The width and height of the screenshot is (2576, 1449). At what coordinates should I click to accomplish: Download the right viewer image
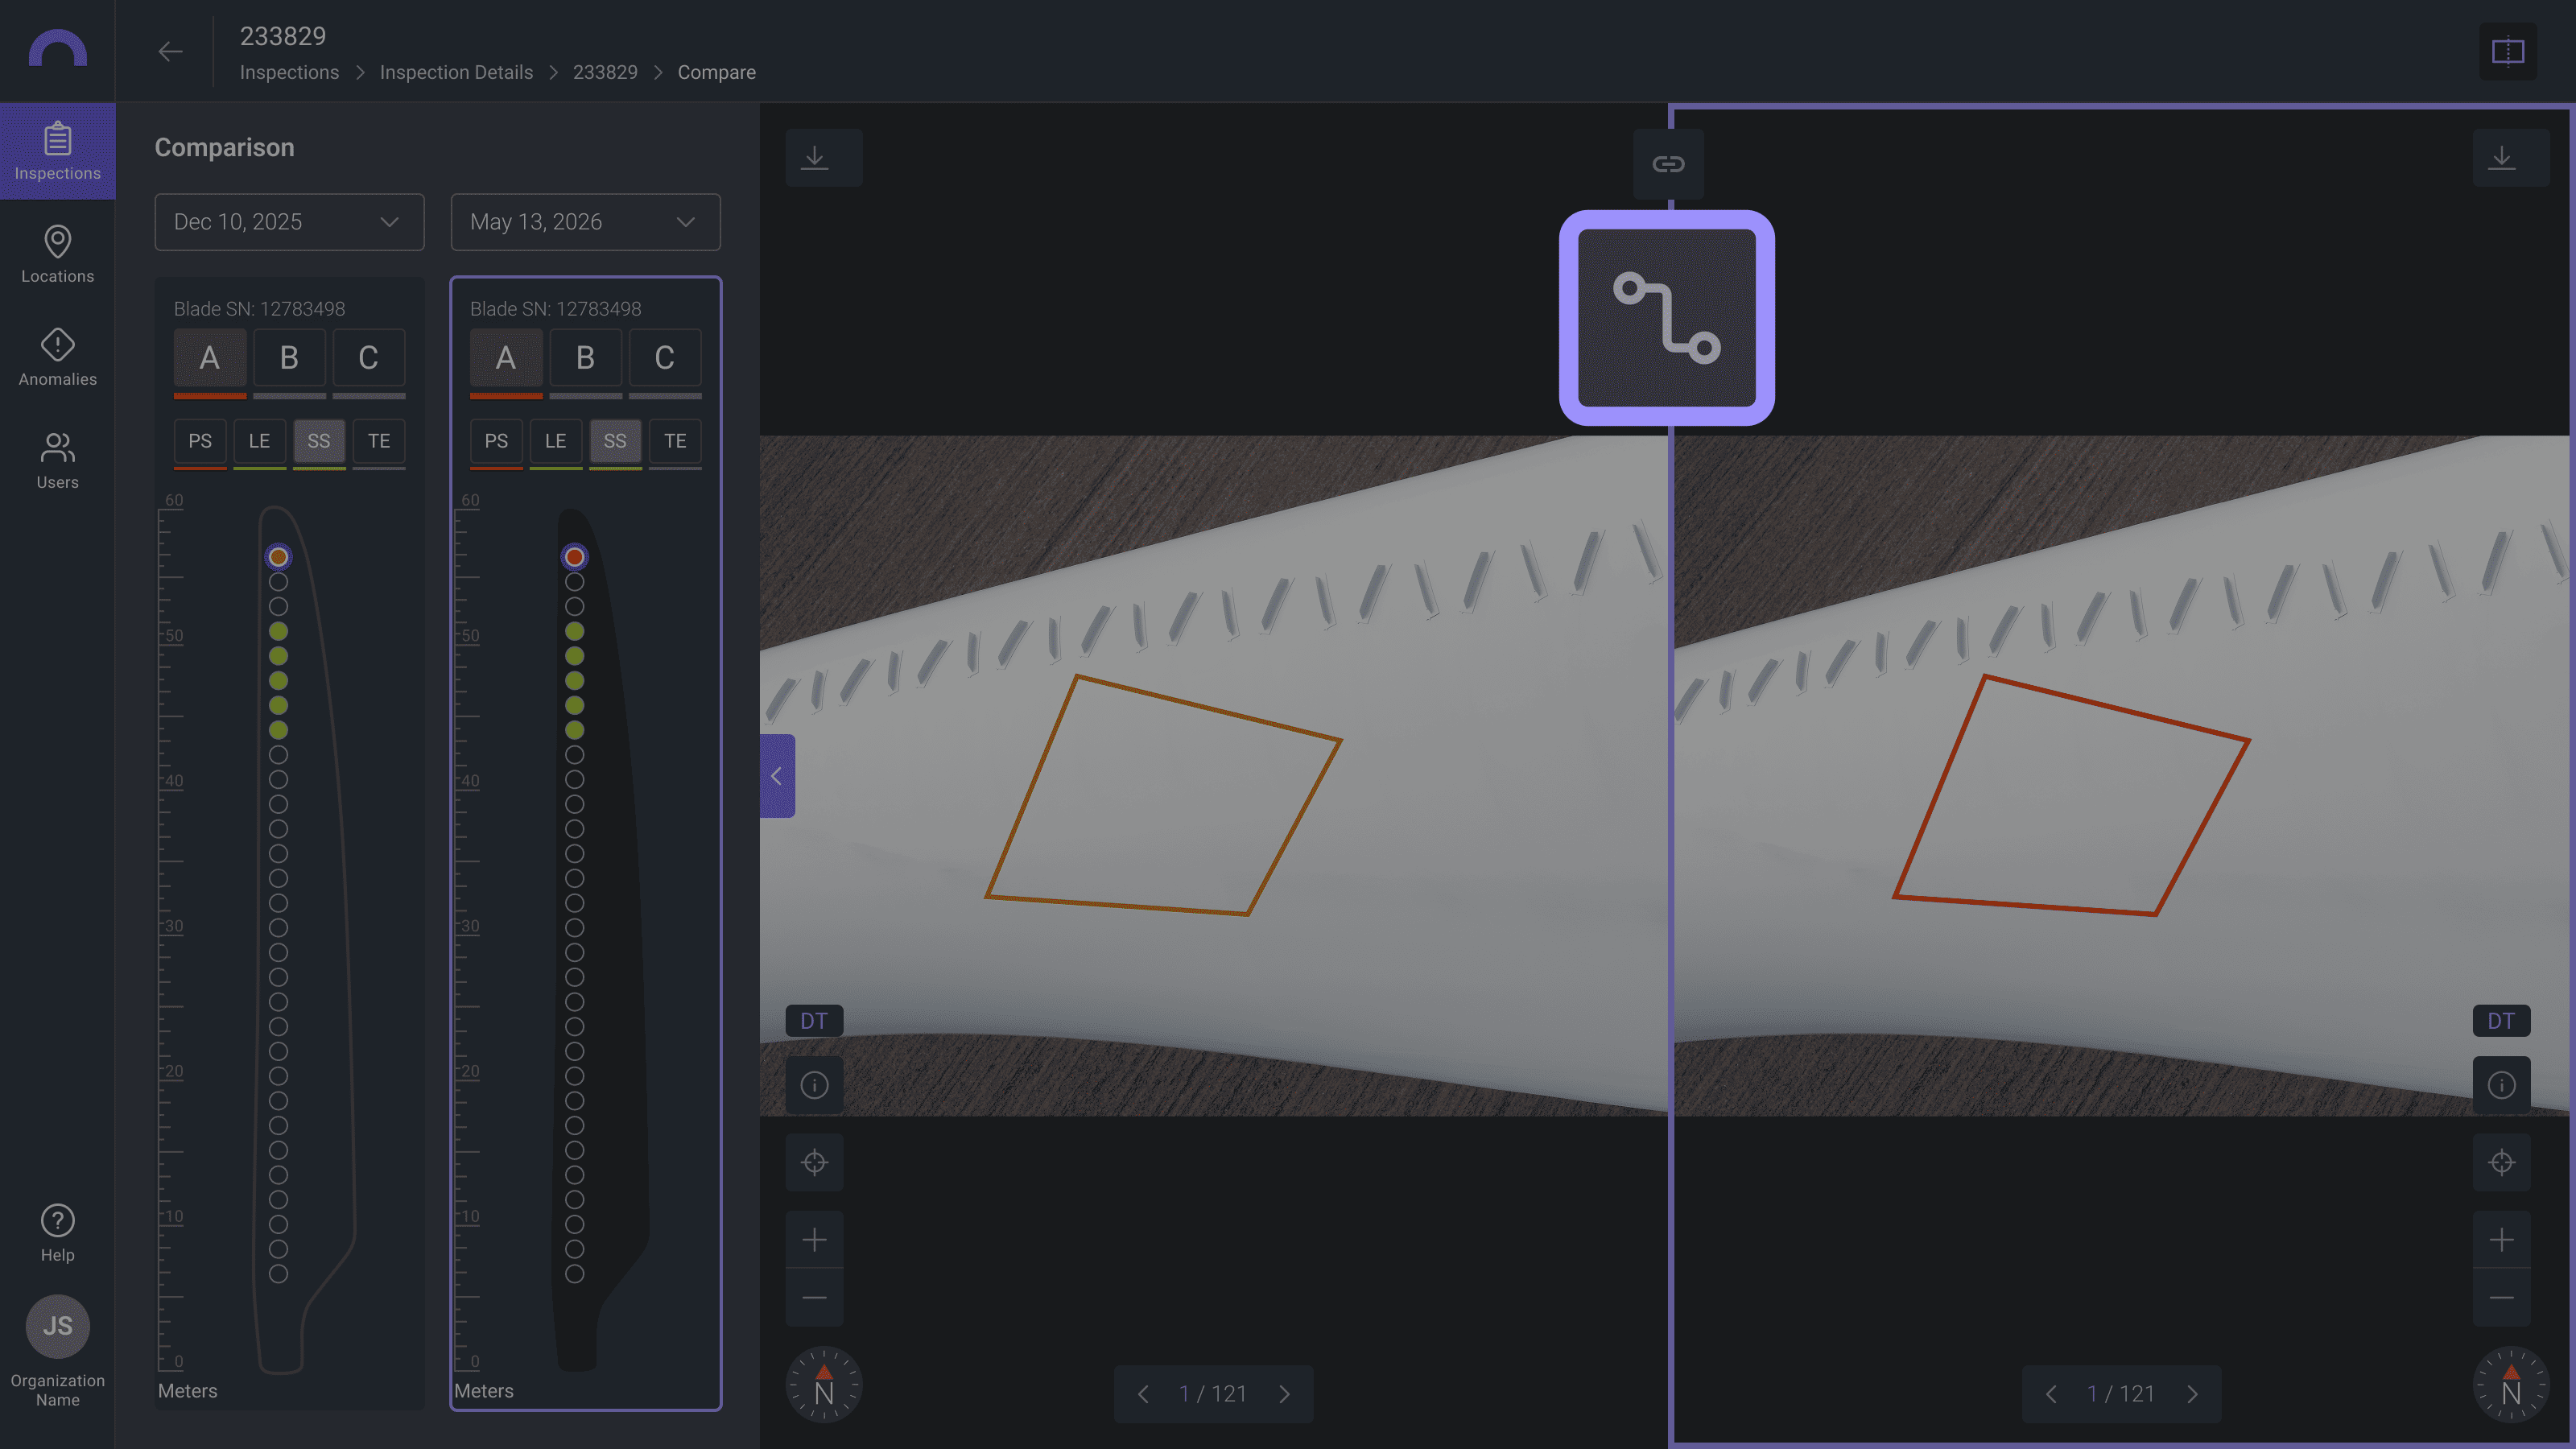2510,157
